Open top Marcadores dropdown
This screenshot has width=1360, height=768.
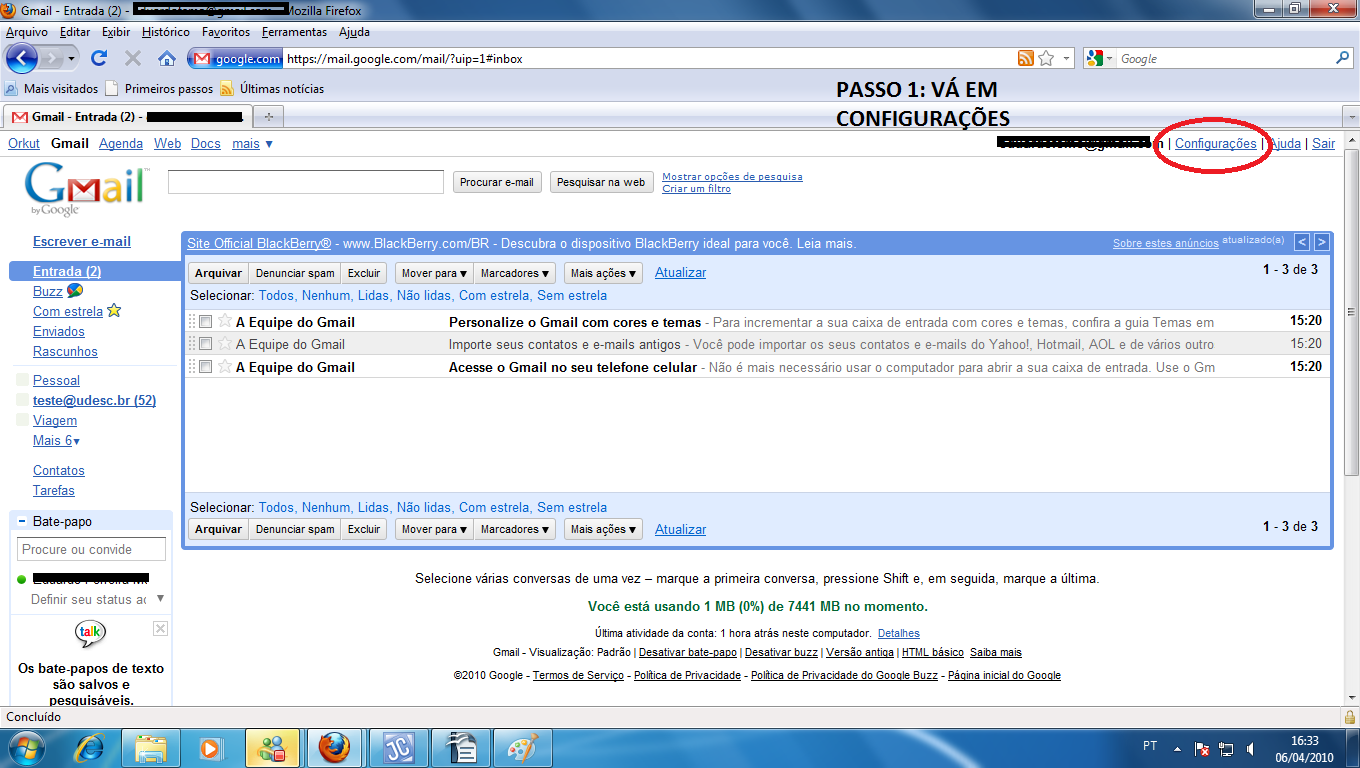pyautogui.click(x=514, y=273)
